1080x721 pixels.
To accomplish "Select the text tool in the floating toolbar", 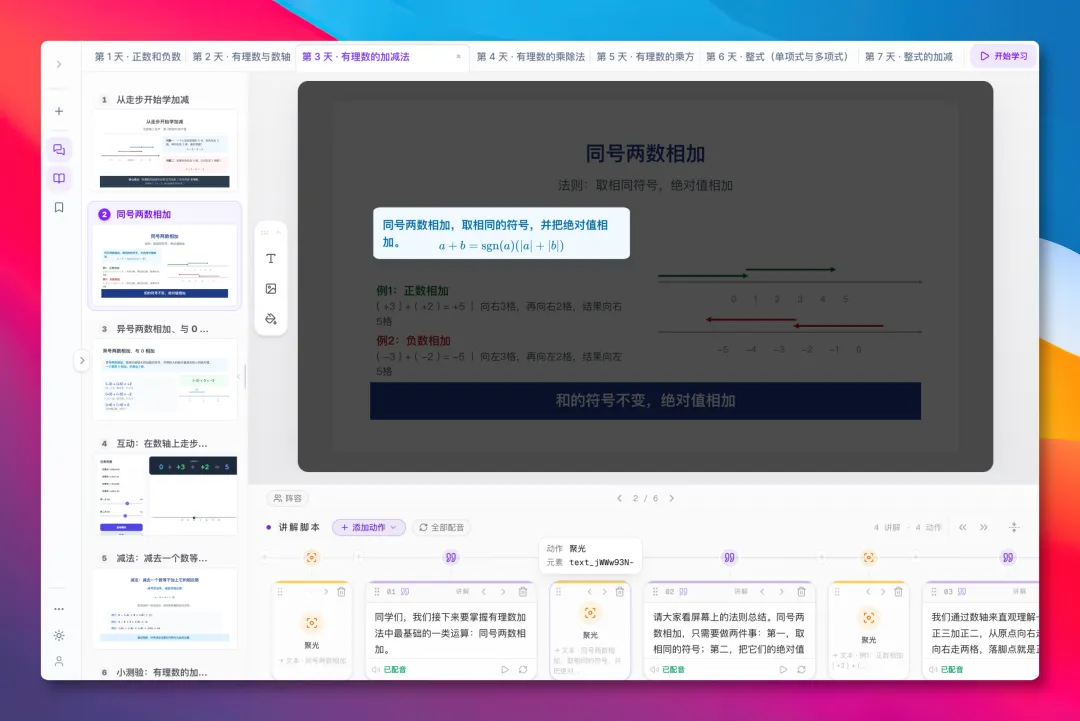I will point(271,258).
